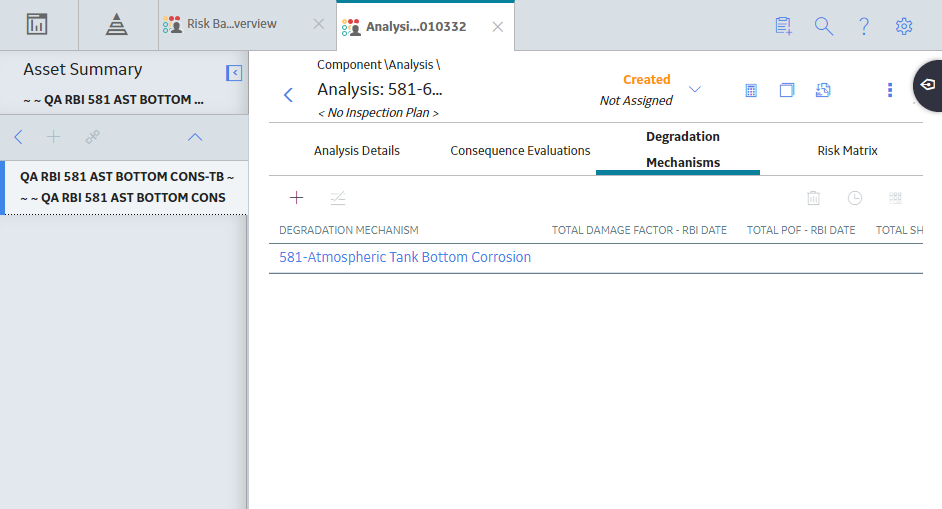Screen dimensions: 942x509
Task: Add a new item in Asset Summary pane
Action: [53, 137]
